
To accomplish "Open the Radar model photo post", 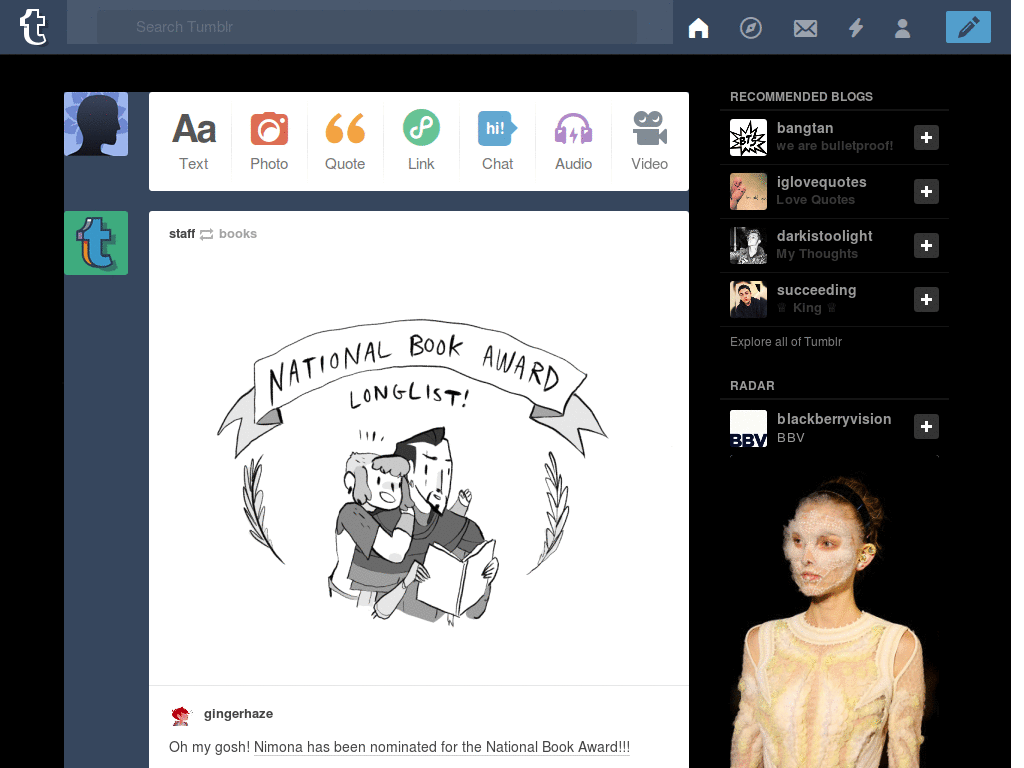I will (x=834, y=613).
